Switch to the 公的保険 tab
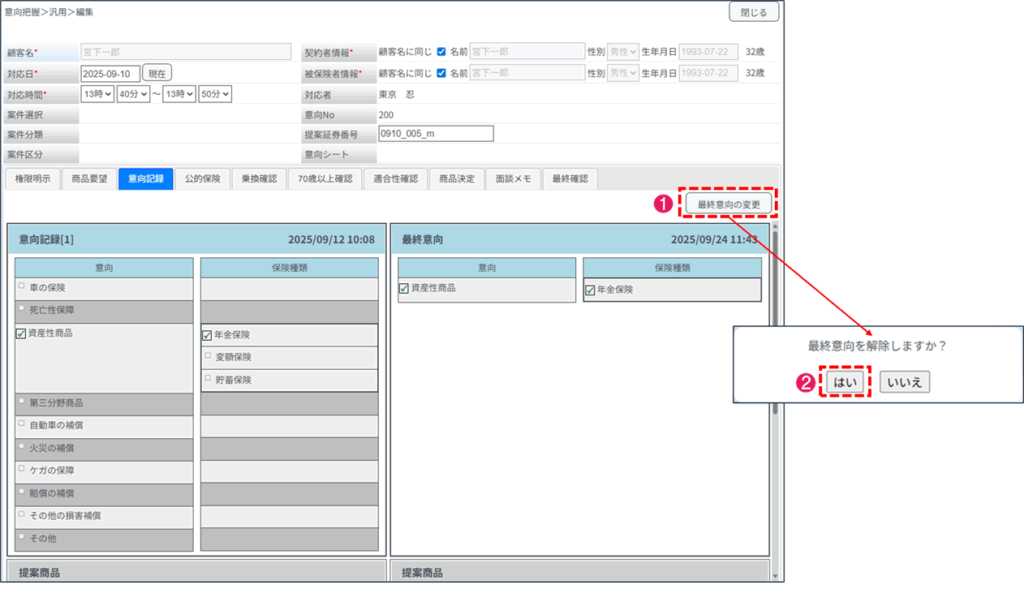 tap(203, 179)
